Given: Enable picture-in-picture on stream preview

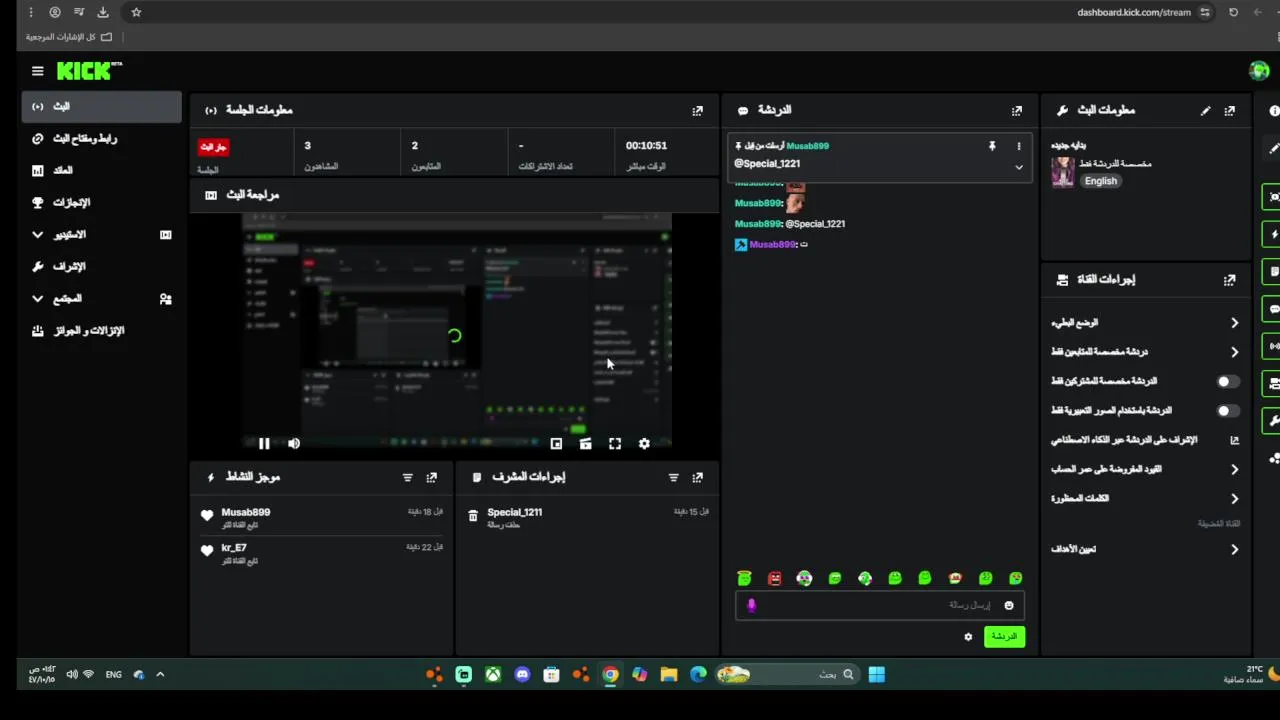Looking at the screenshot, I should click(556, 444).
